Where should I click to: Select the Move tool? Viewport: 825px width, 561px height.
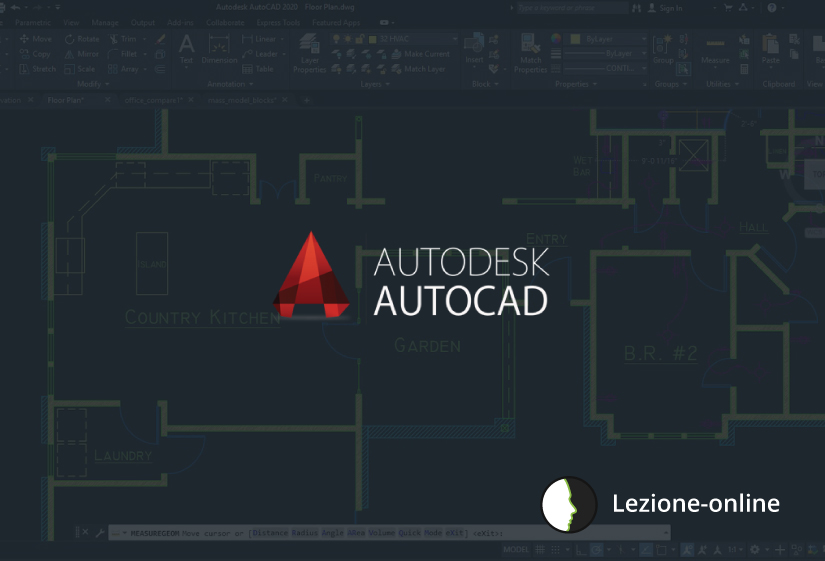[x=35, y=39]
